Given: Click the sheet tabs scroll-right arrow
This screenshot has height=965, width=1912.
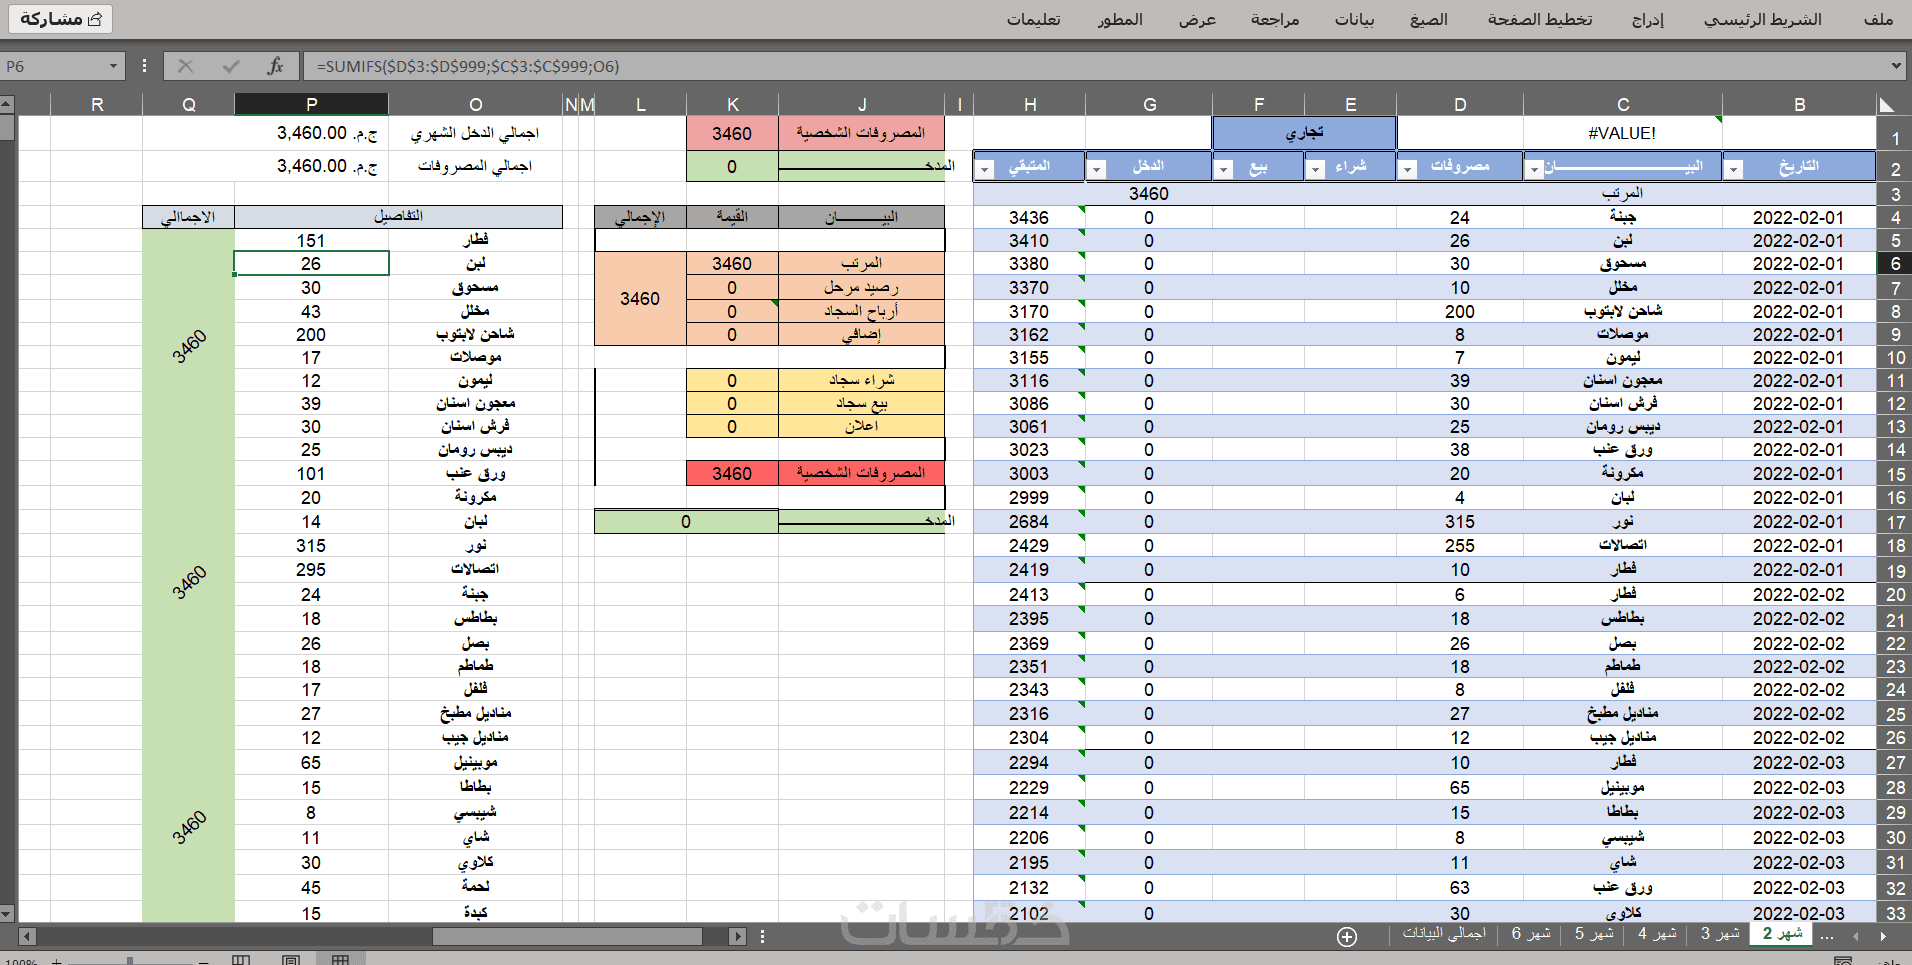Looking at the screenshot, I should pyautogui.click(x=1883, y=936).
